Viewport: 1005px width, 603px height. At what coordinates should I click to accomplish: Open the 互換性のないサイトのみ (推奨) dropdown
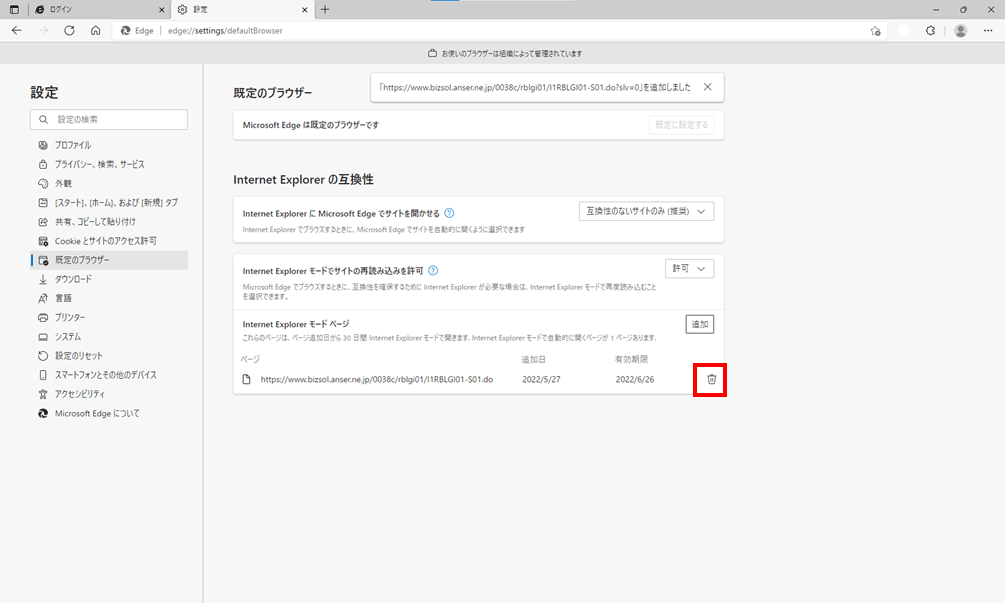coord(646,211)
